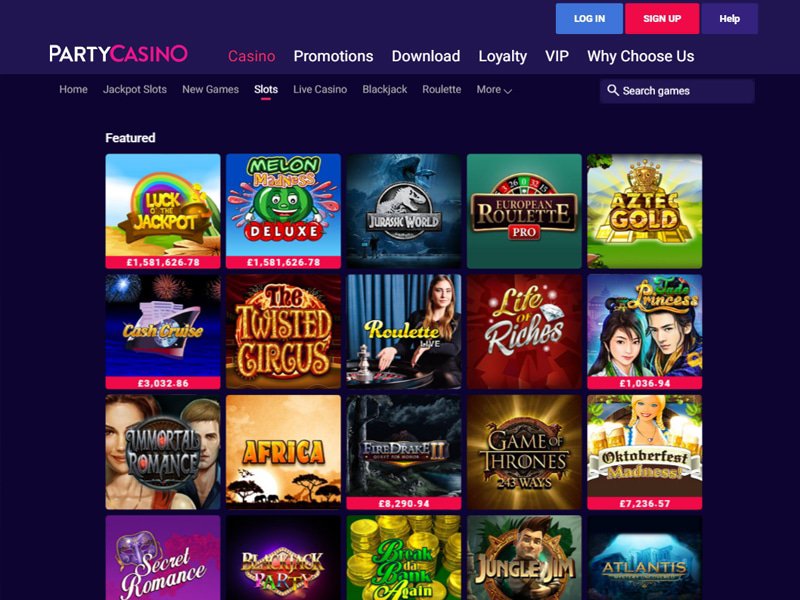Open Immortal Romance game tile
Viewport: 800px width, 600px height.
(163, 452)
